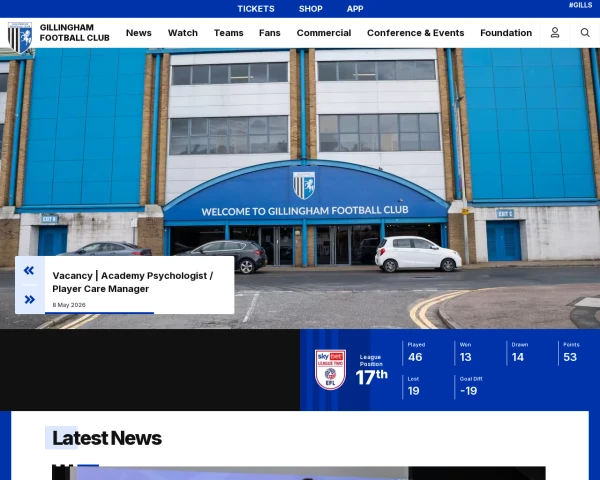Image resolution: width=600 pixels, height=480 pixels.
Task: Click the Played 46 stat
Action: coord(416,353)
